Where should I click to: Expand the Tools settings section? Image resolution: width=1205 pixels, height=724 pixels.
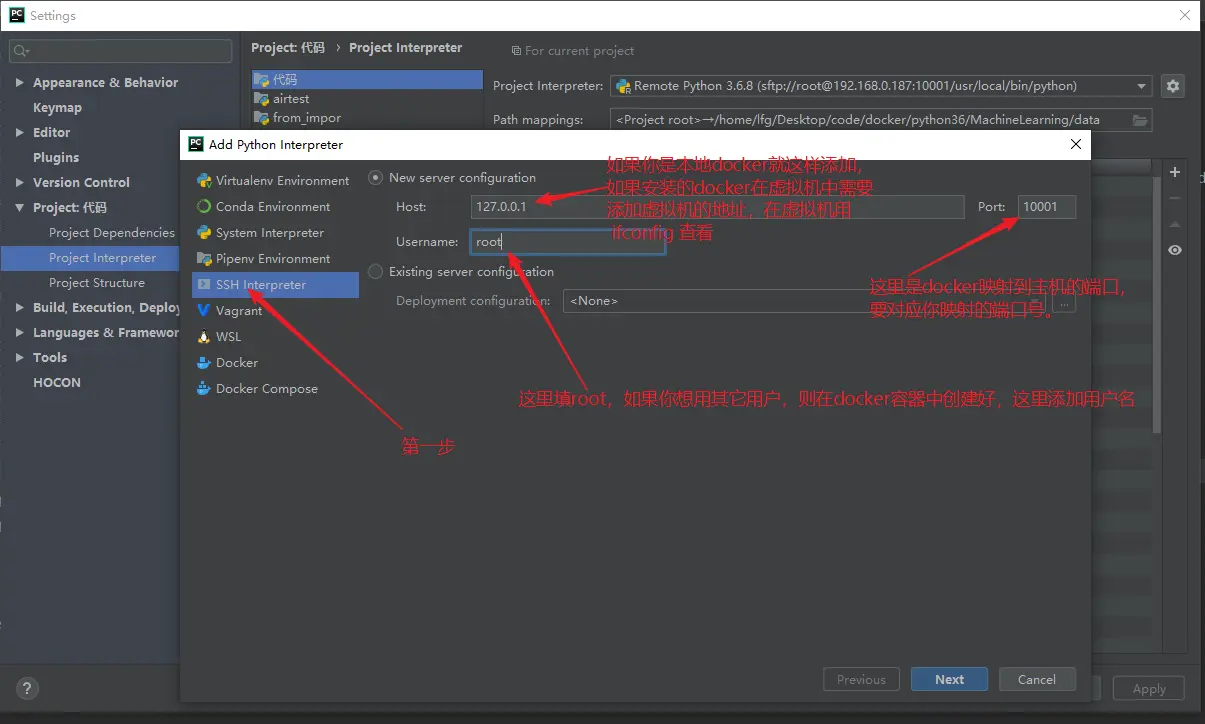point(20,358)
